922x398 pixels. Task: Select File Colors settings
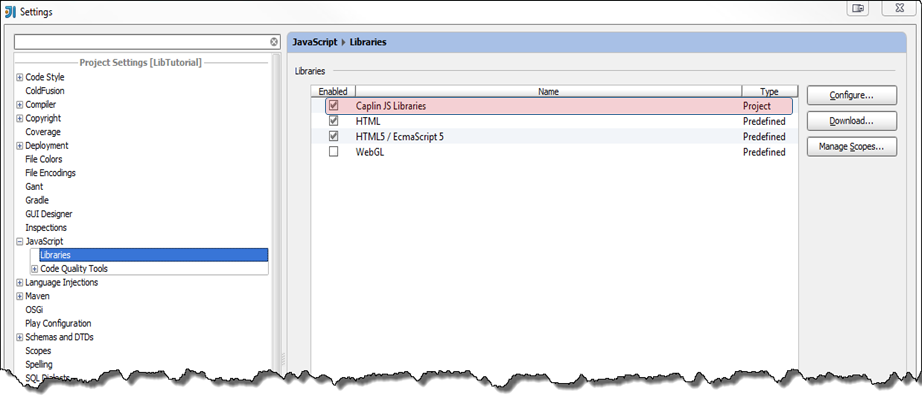click(44, 159)
